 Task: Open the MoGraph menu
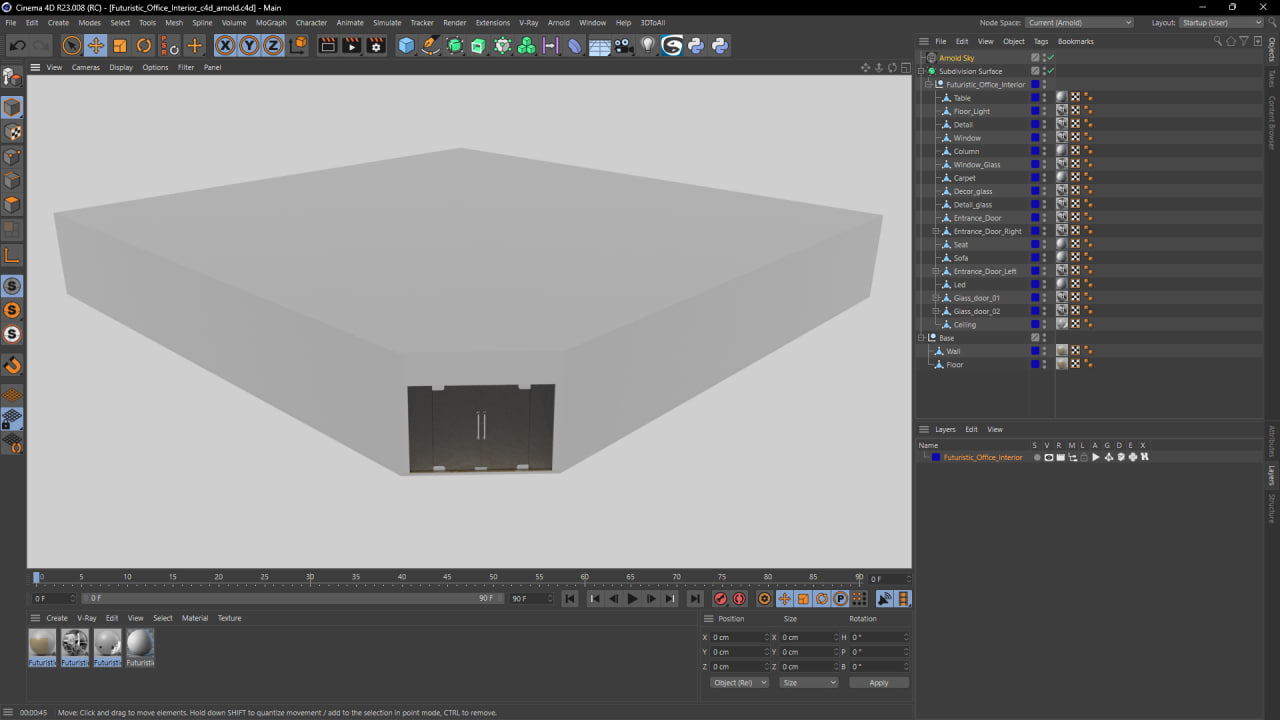(271, 22)
